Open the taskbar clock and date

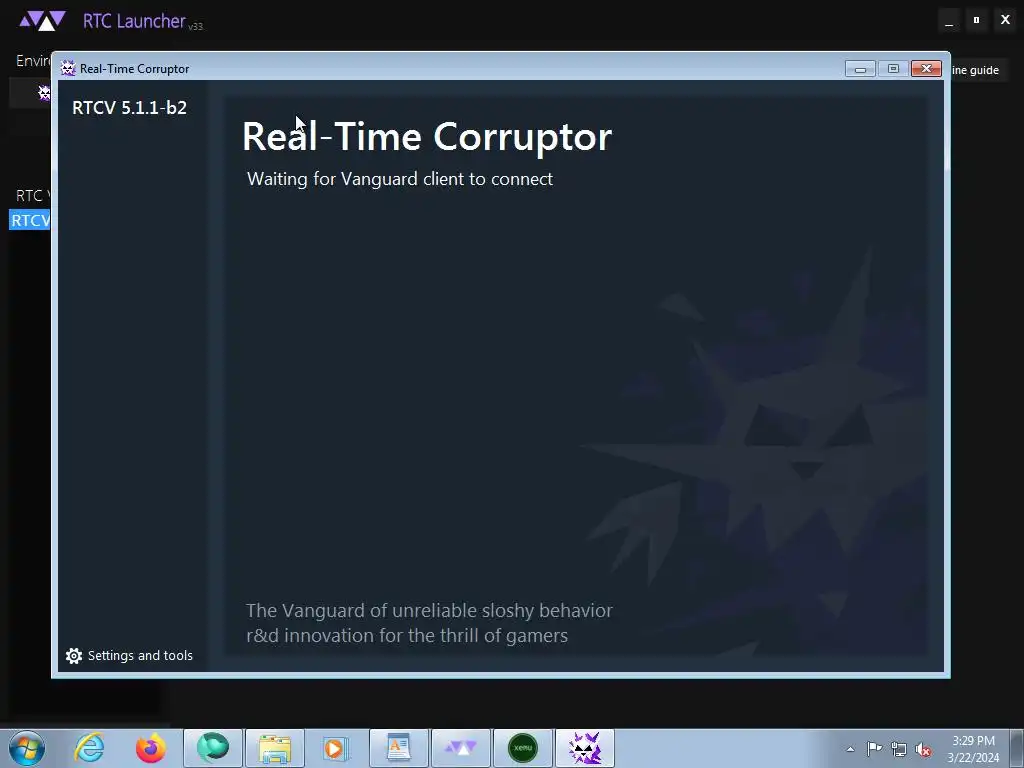point(973,749)
